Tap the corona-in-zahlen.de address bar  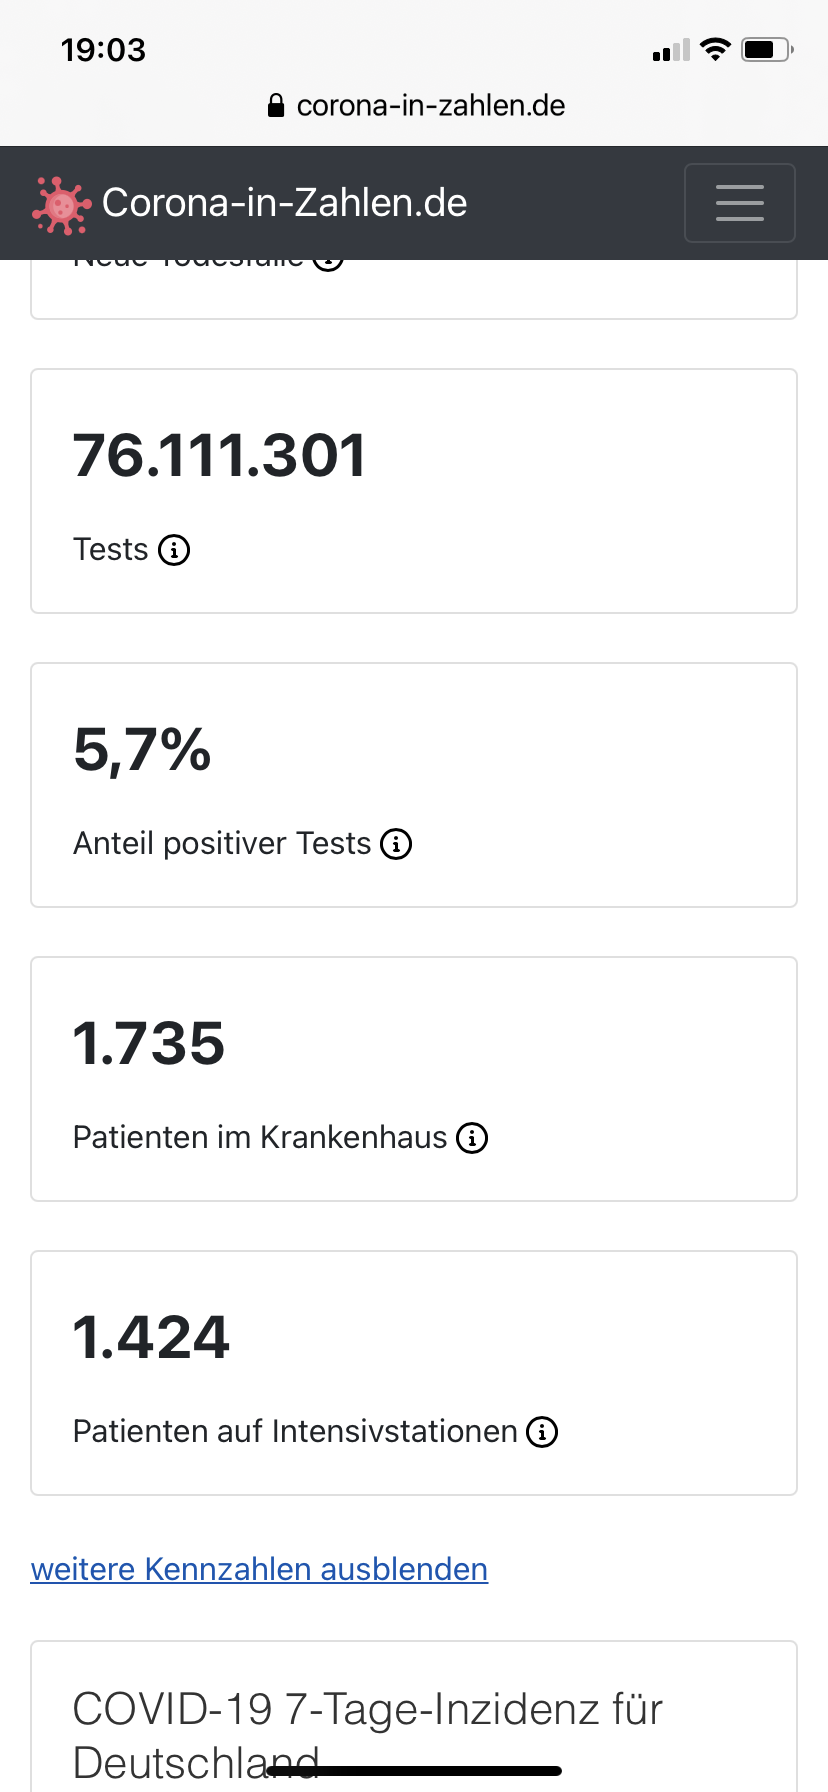[430, 105]
